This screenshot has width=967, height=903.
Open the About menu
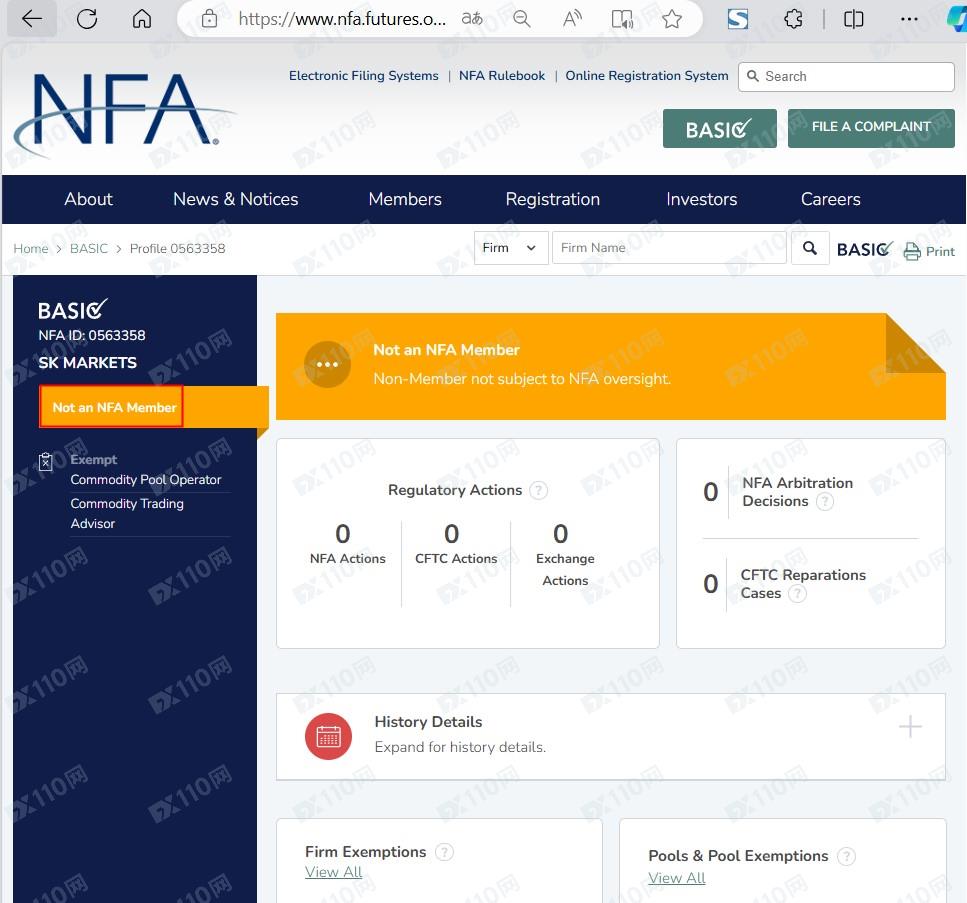88,199
